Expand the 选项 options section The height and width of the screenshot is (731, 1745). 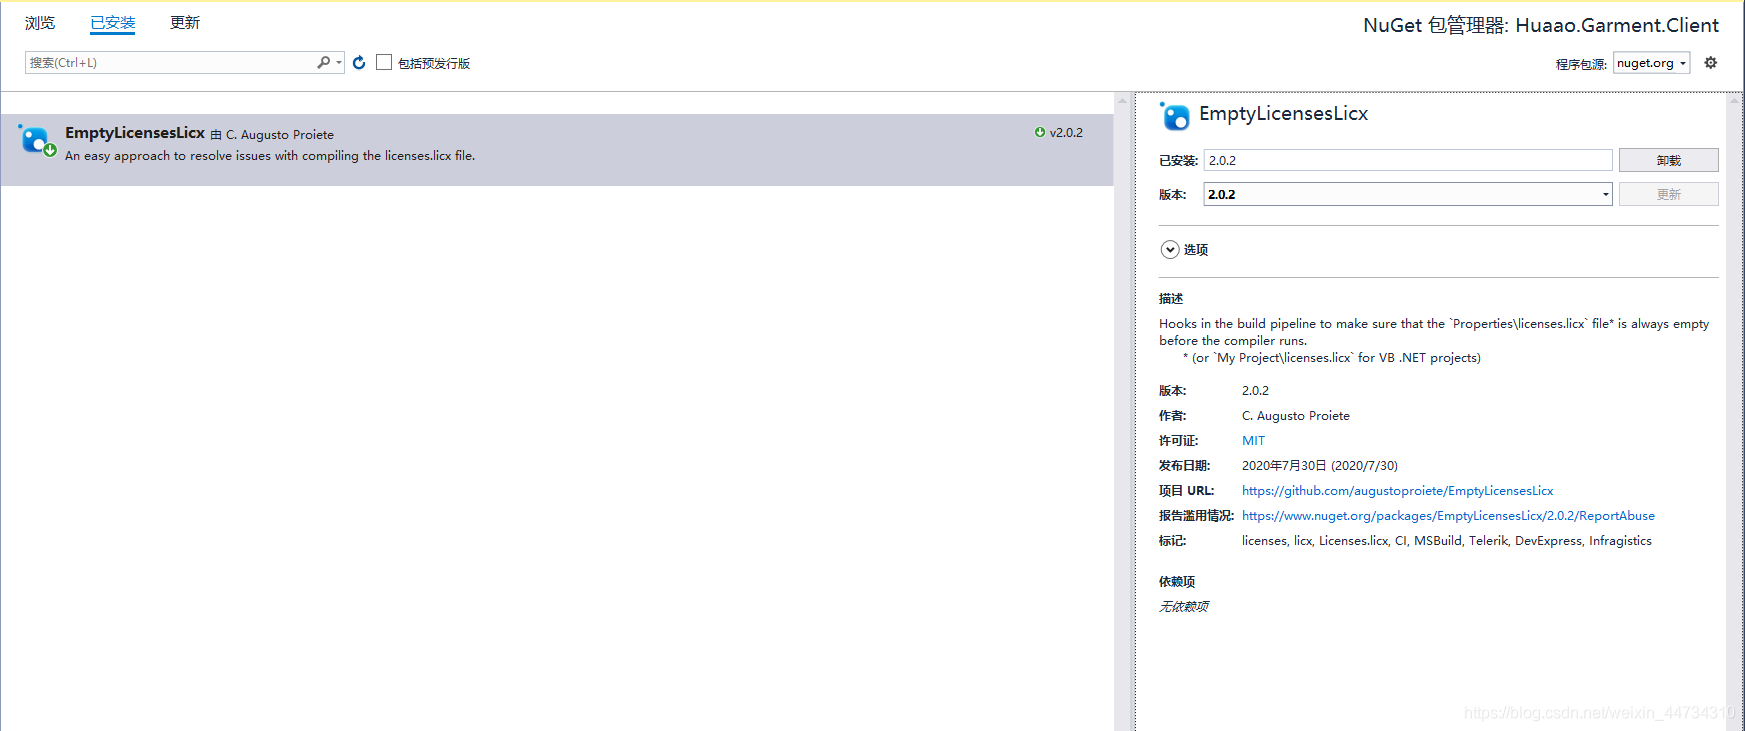click(1170, 249)
